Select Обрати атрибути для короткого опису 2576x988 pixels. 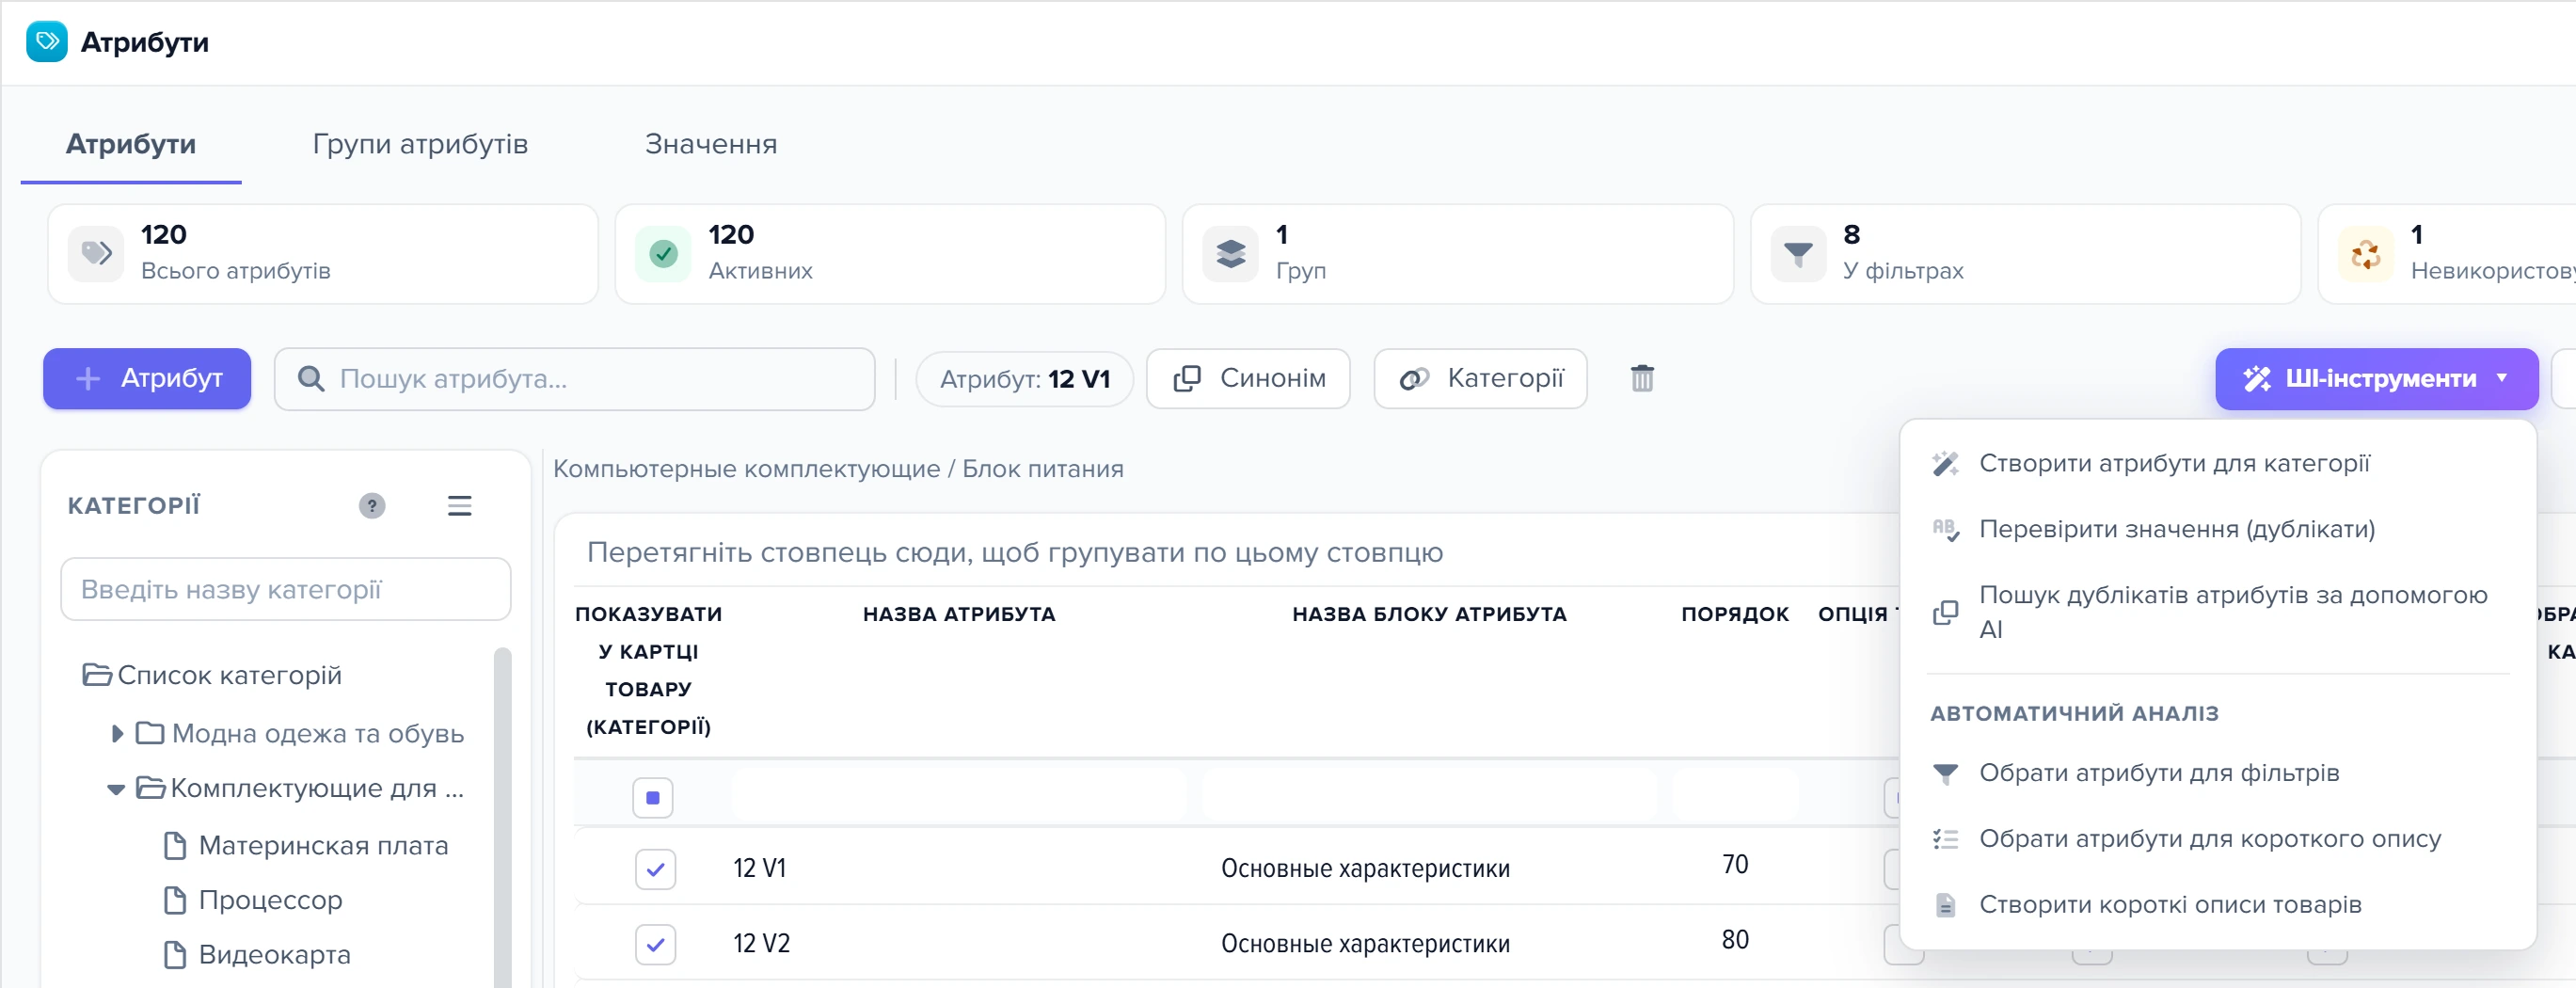click(2218, 839)
